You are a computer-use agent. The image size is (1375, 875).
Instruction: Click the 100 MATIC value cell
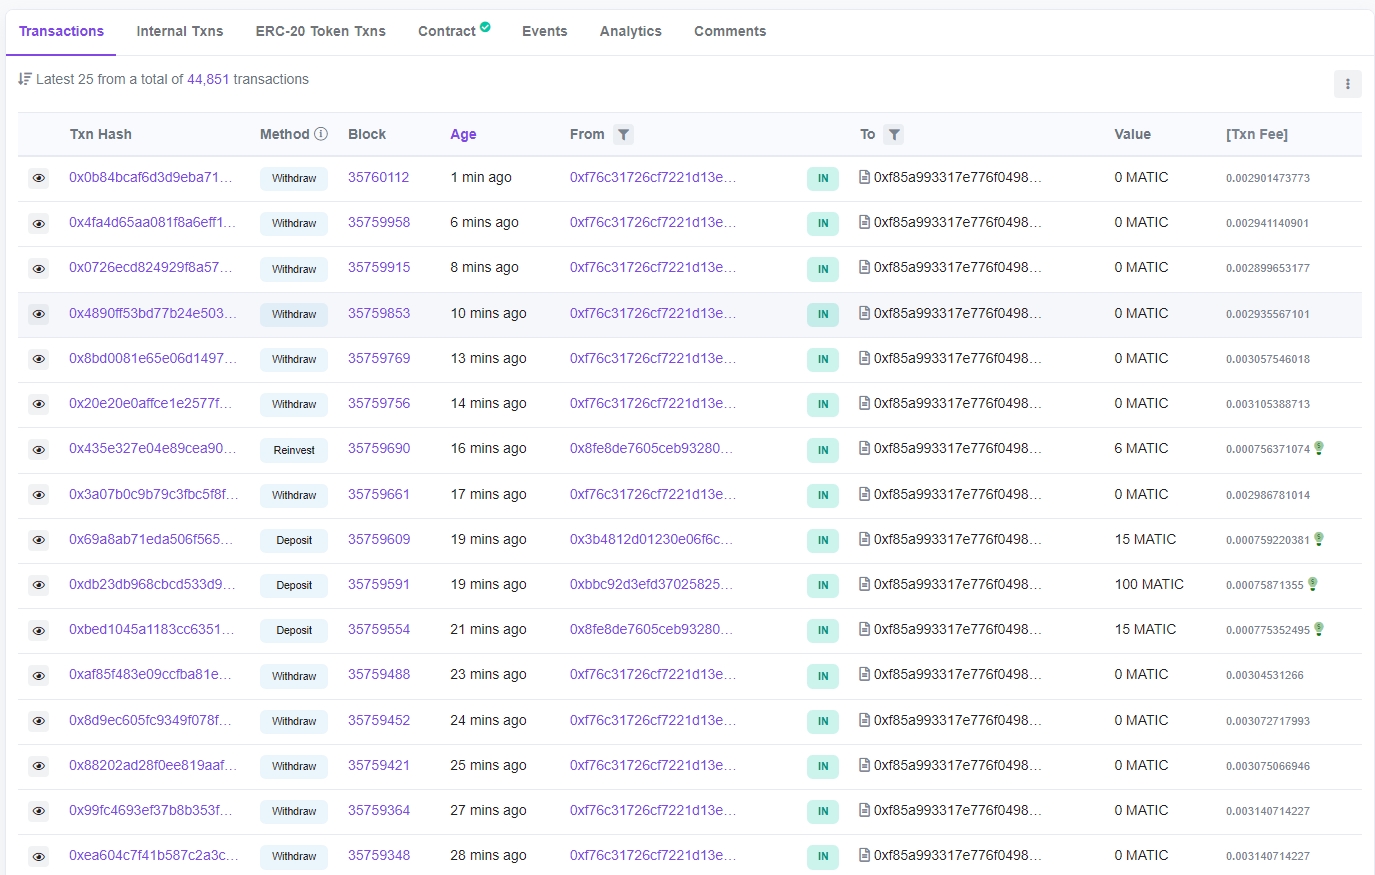(1149, 584)
